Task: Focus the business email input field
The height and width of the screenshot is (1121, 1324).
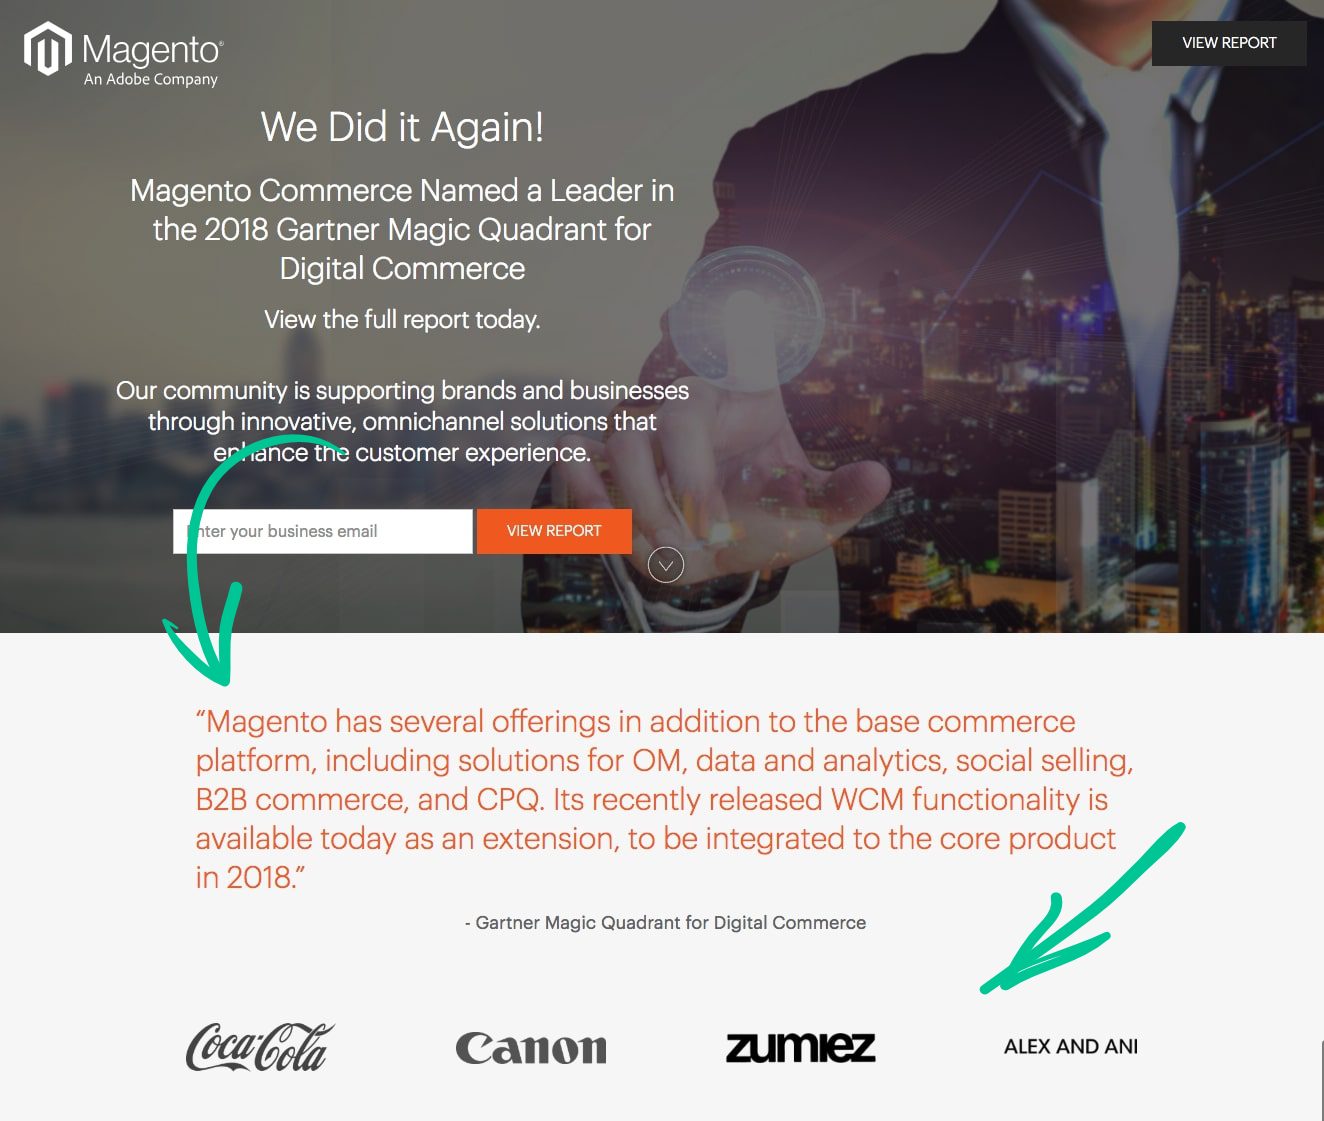Action: (x=322, y=531)
